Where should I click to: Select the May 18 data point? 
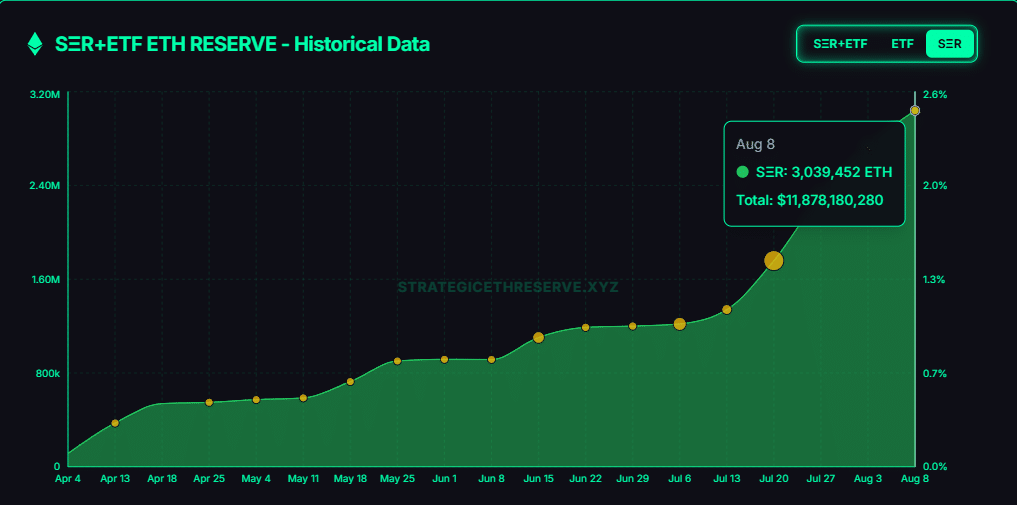pyautogui.click(x=350, y=381)
